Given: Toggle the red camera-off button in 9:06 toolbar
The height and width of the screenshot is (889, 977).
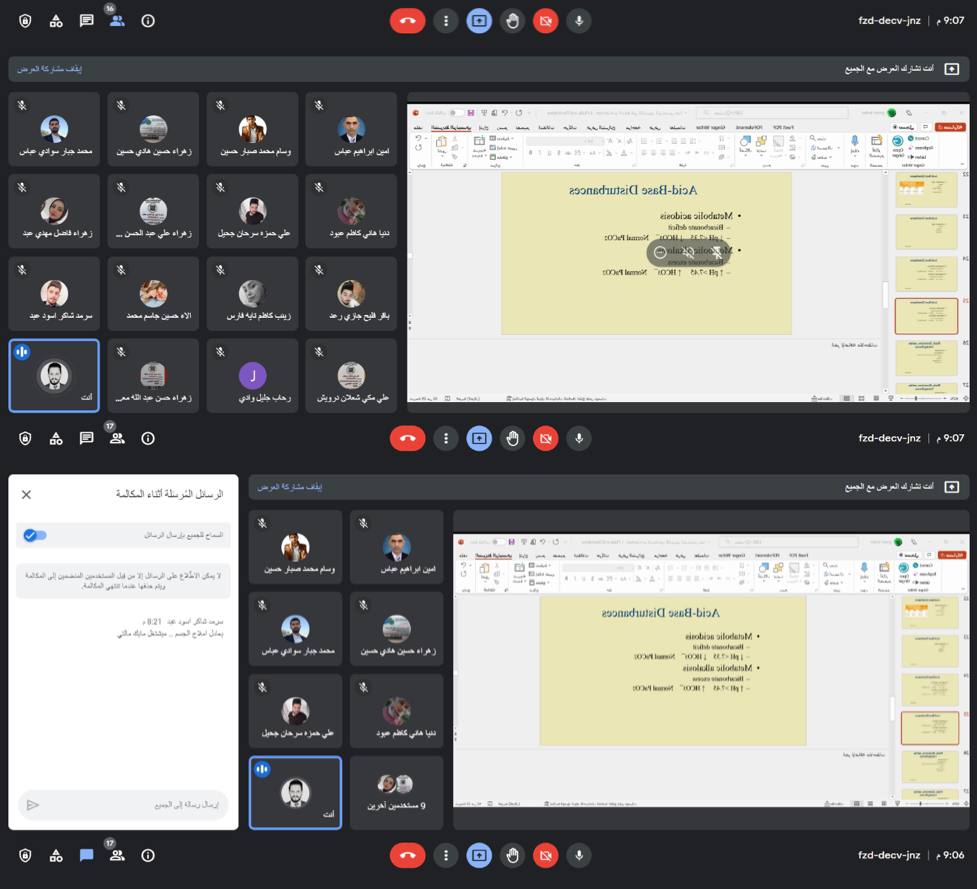Looking at the screenshot, I should (x=546, y=855).
